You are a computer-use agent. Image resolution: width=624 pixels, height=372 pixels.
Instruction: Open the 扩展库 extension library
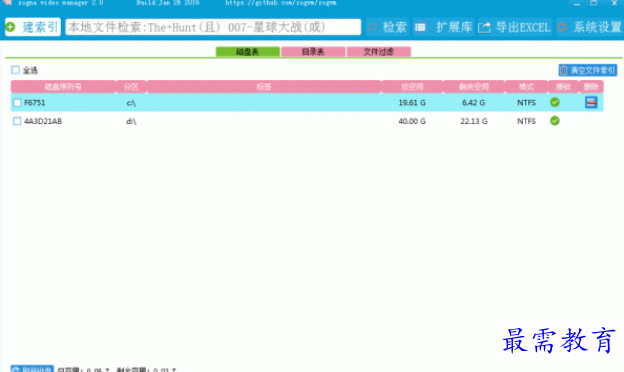click(x=443, y=27)
